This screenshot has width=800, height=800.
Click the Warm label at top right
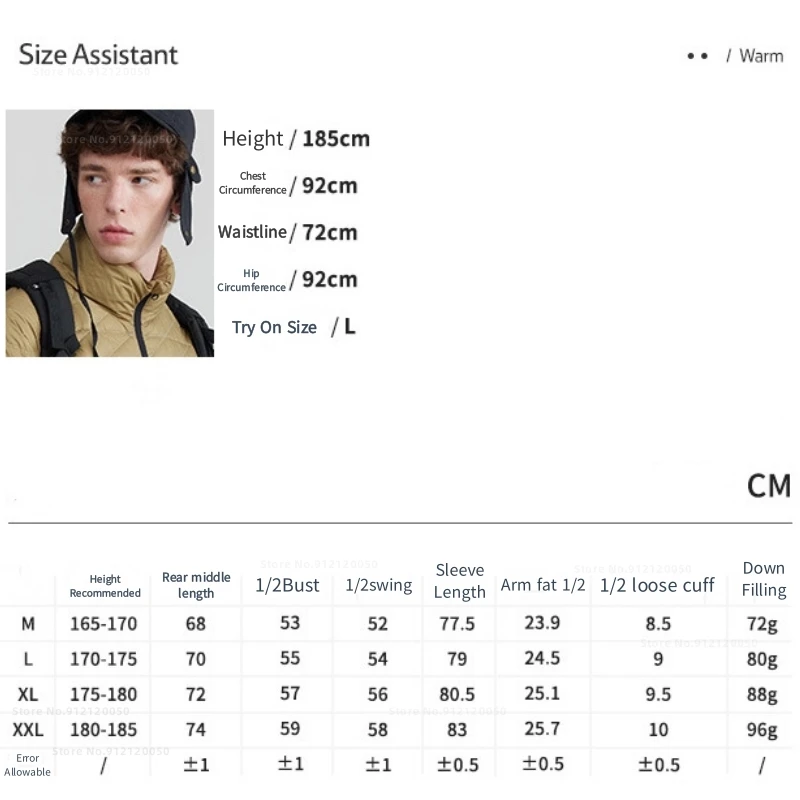[761, 56]
